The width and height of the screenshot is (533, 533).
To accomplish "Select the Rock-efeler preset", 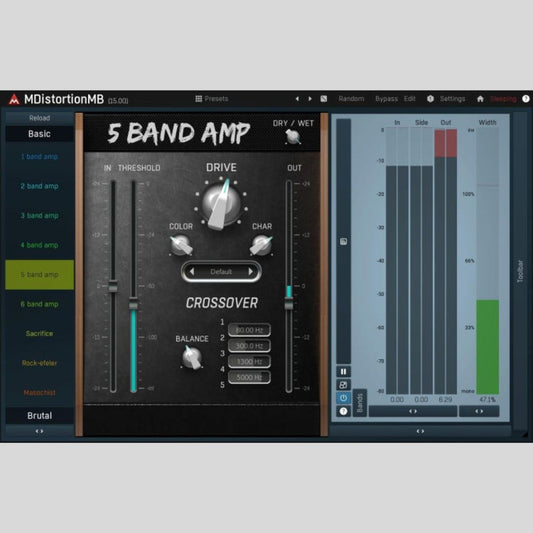I will 39,363.
